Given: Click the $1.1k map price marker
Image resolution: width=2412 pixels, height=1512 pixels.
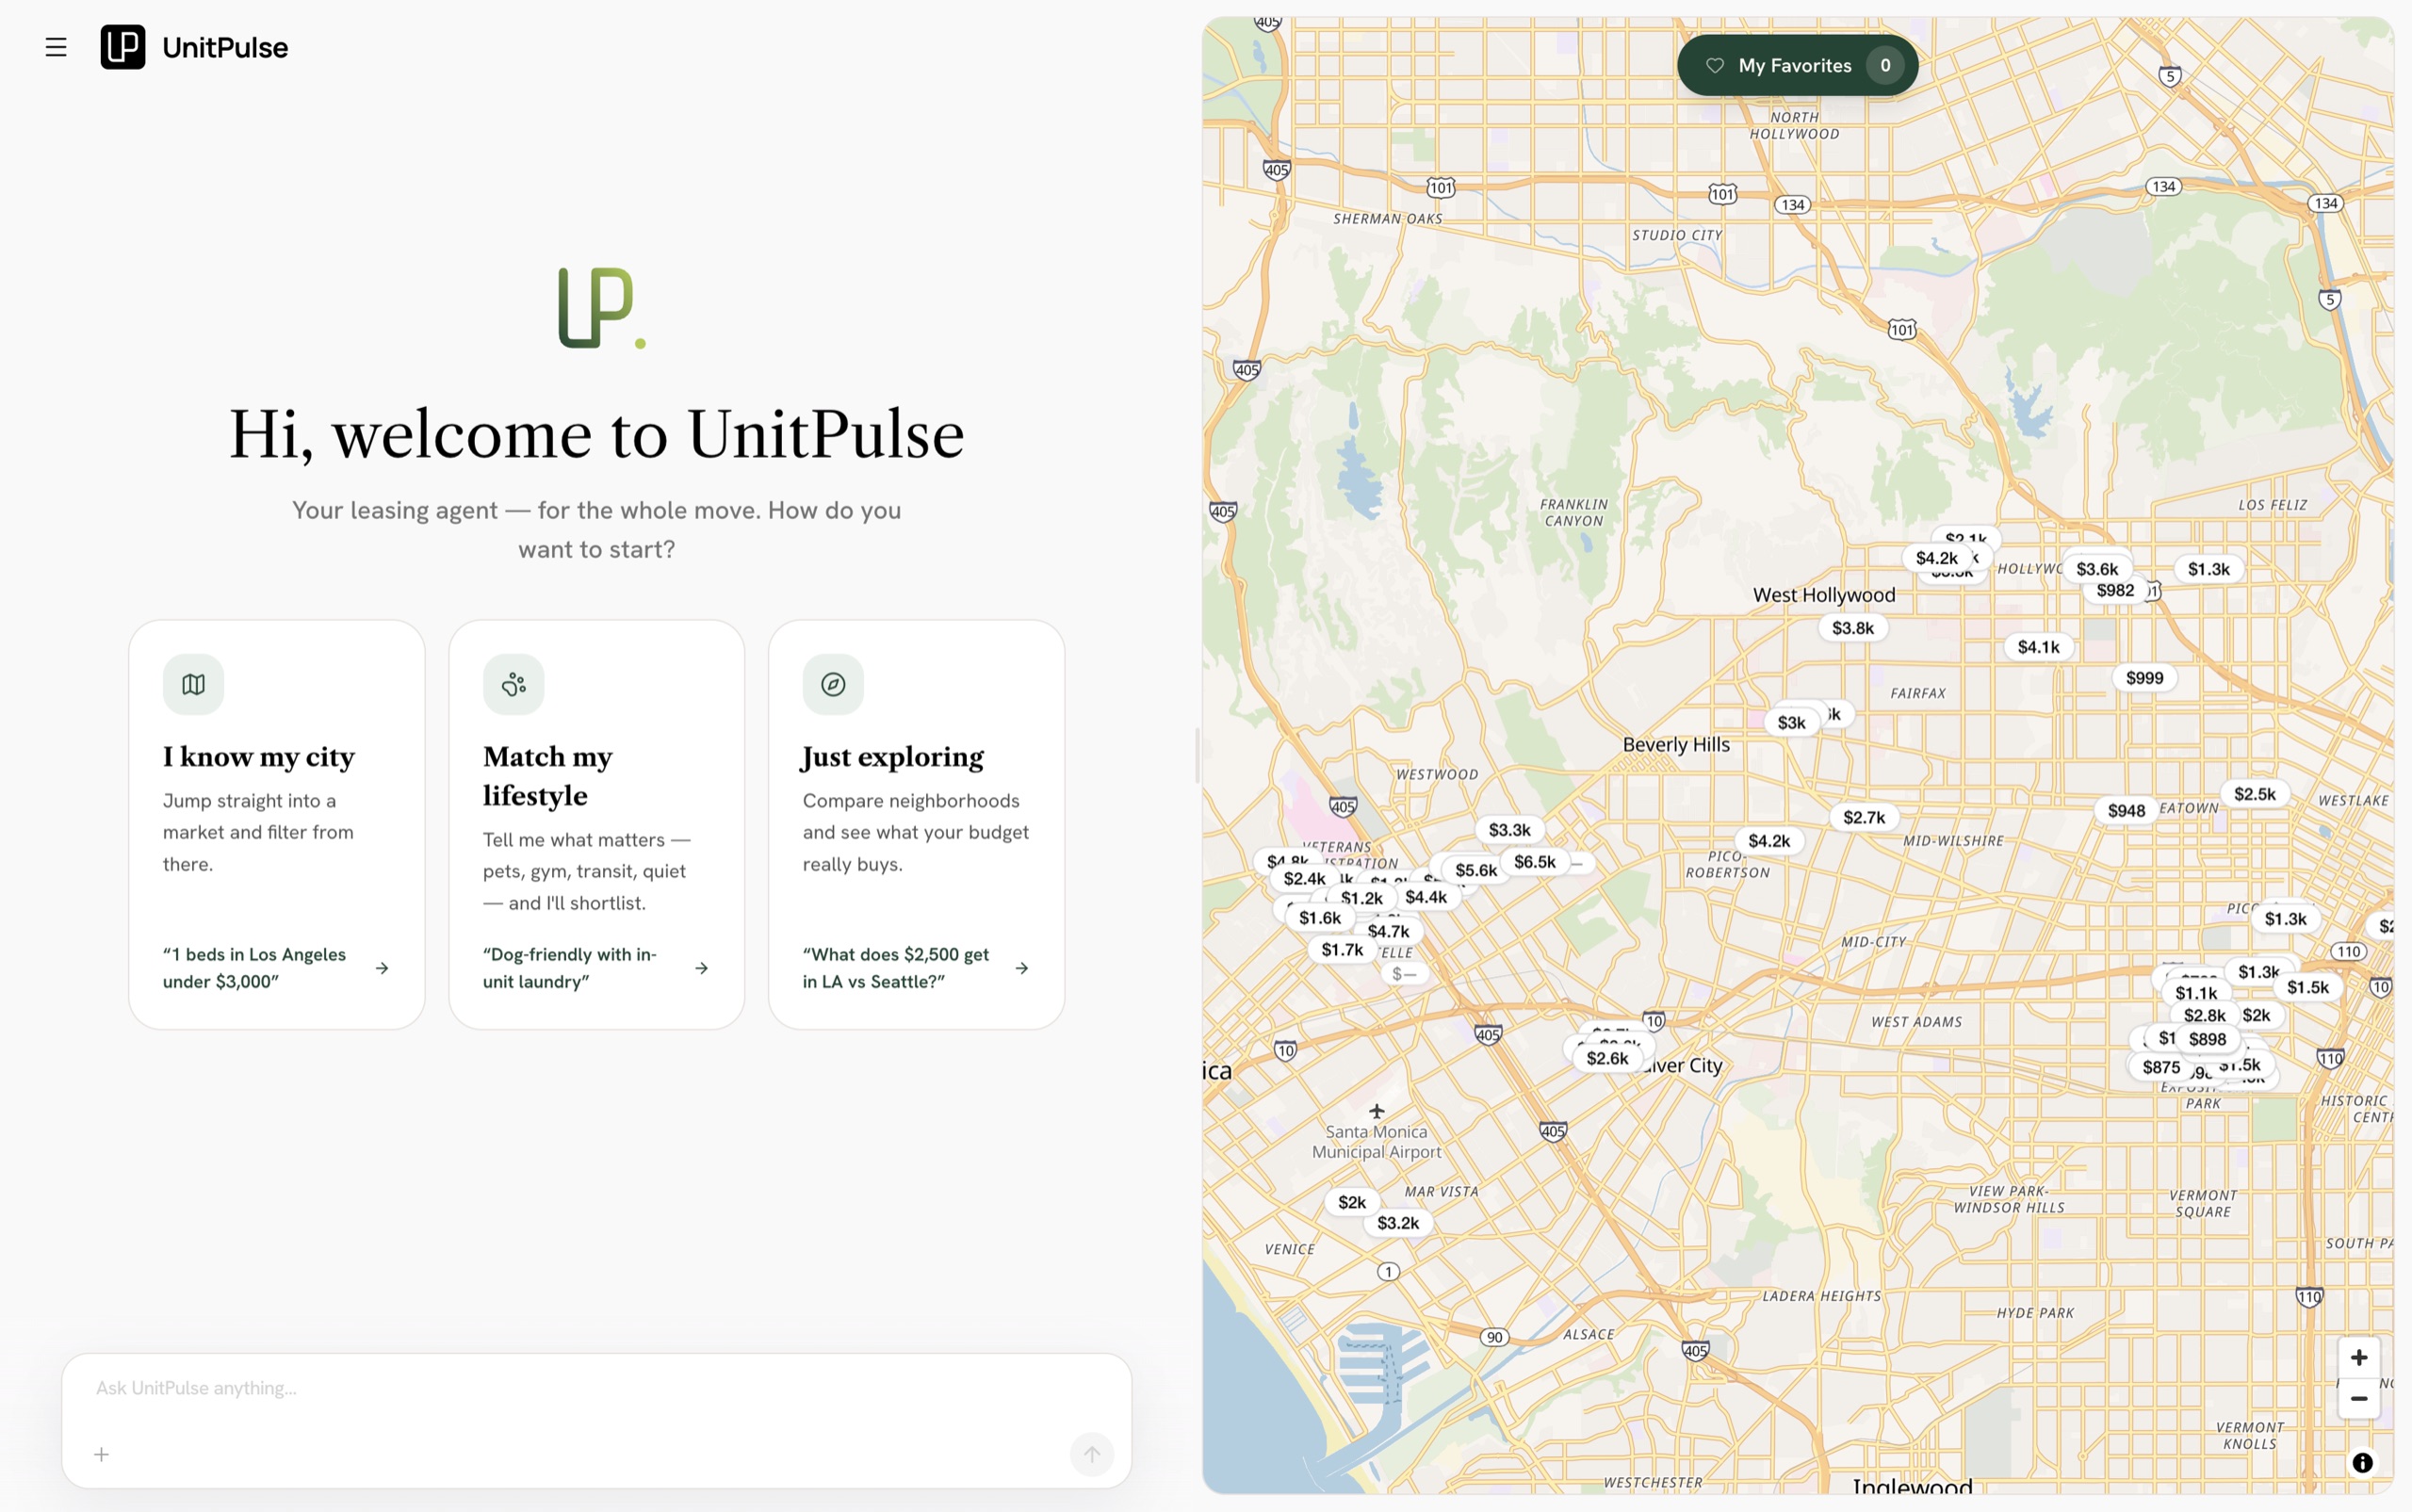Looking at the screenshot, I should (2196, 994).
